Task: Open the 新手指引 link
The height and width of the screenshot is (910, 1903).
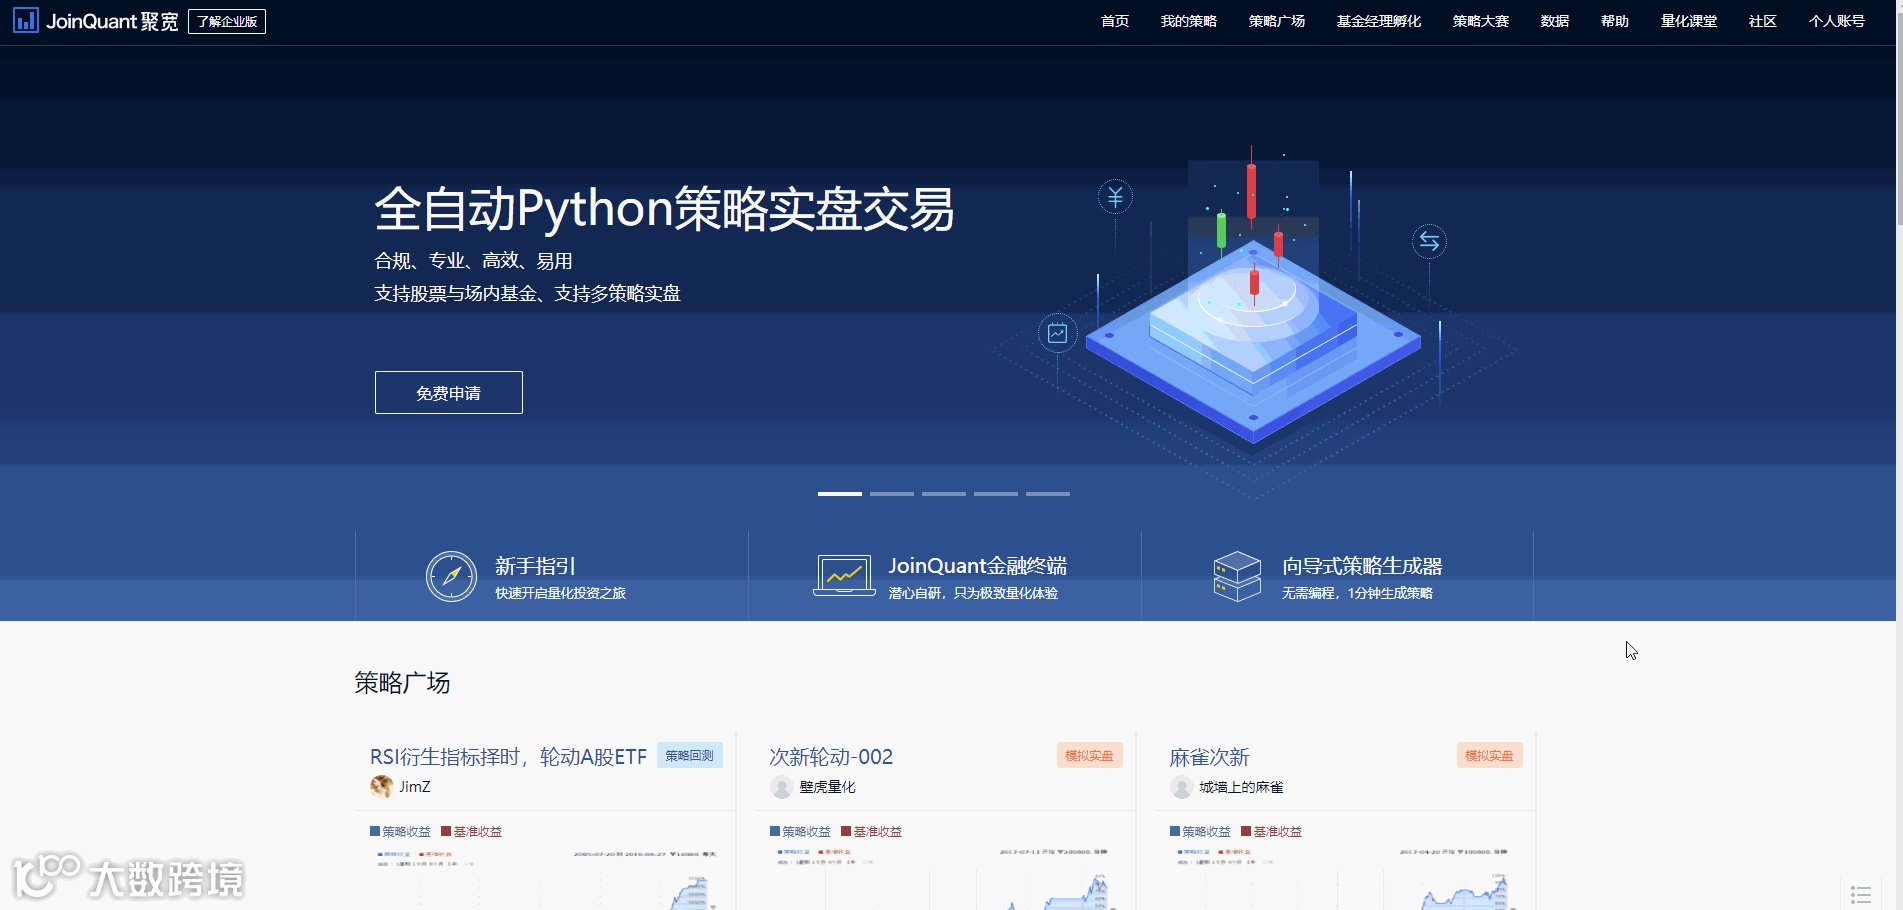Action: tap(535, 566)
